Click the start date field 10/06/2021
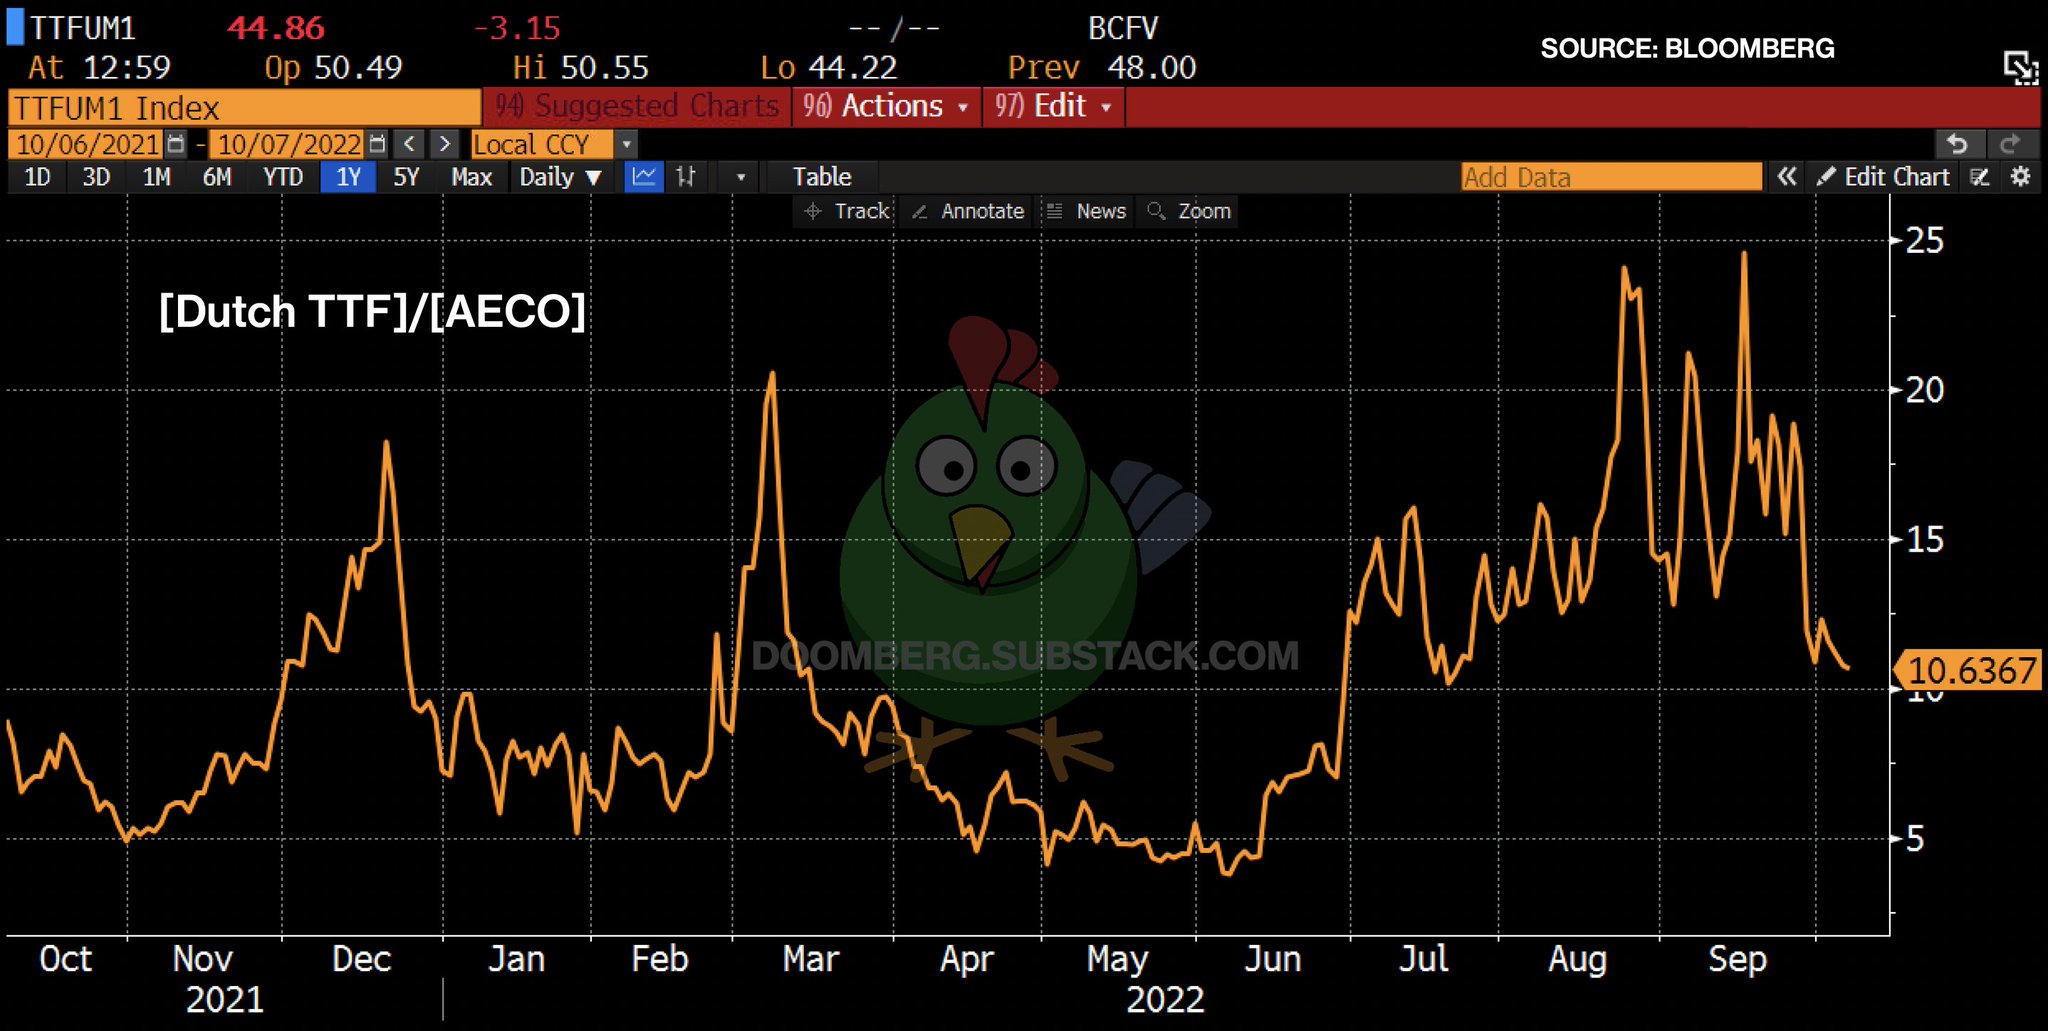This screenshot has height=1031, width=2048. [87, 144]
